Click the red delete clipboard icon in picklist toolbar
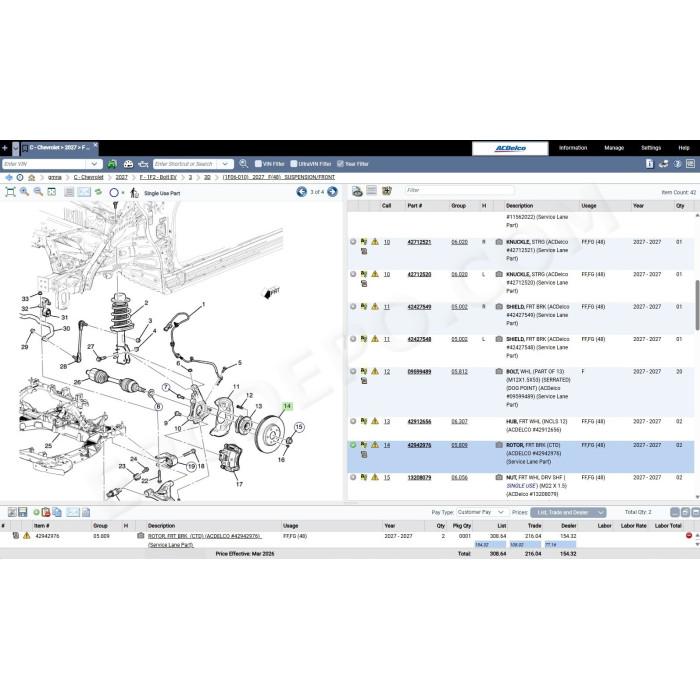 [x=46, y=512]
